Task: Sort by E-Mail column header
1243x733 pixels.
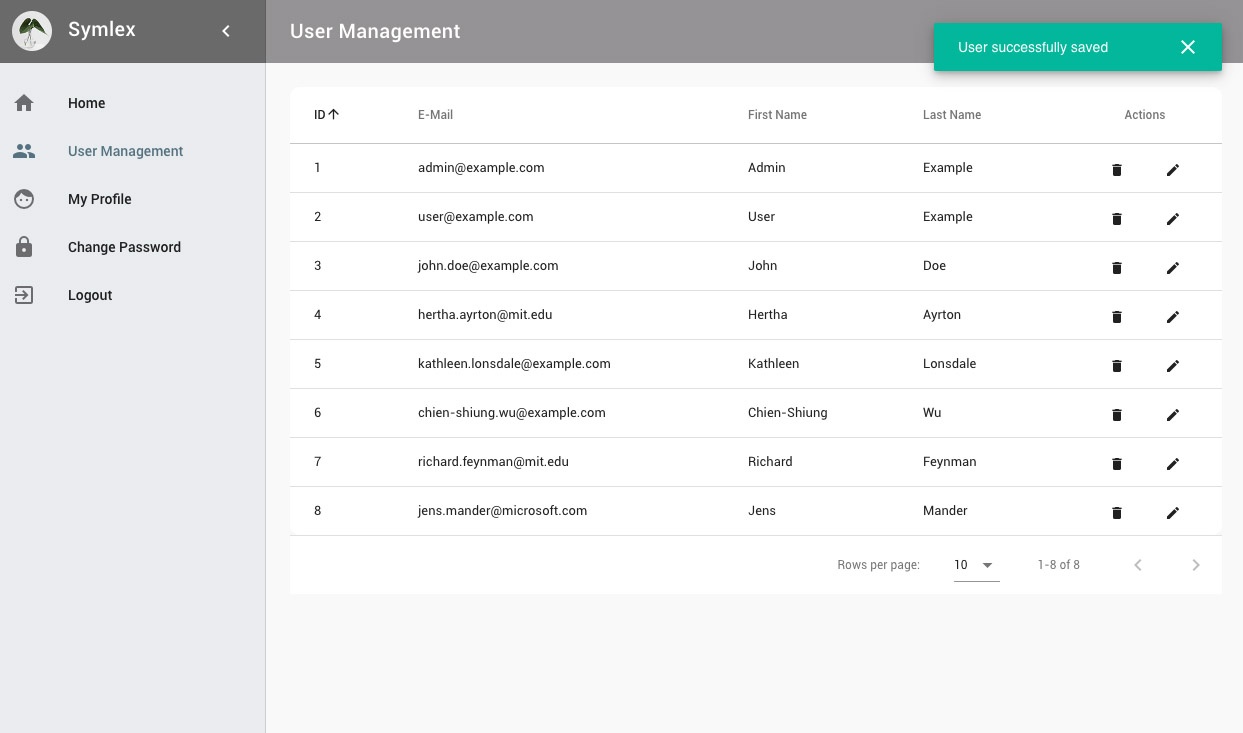Action: 435,115
